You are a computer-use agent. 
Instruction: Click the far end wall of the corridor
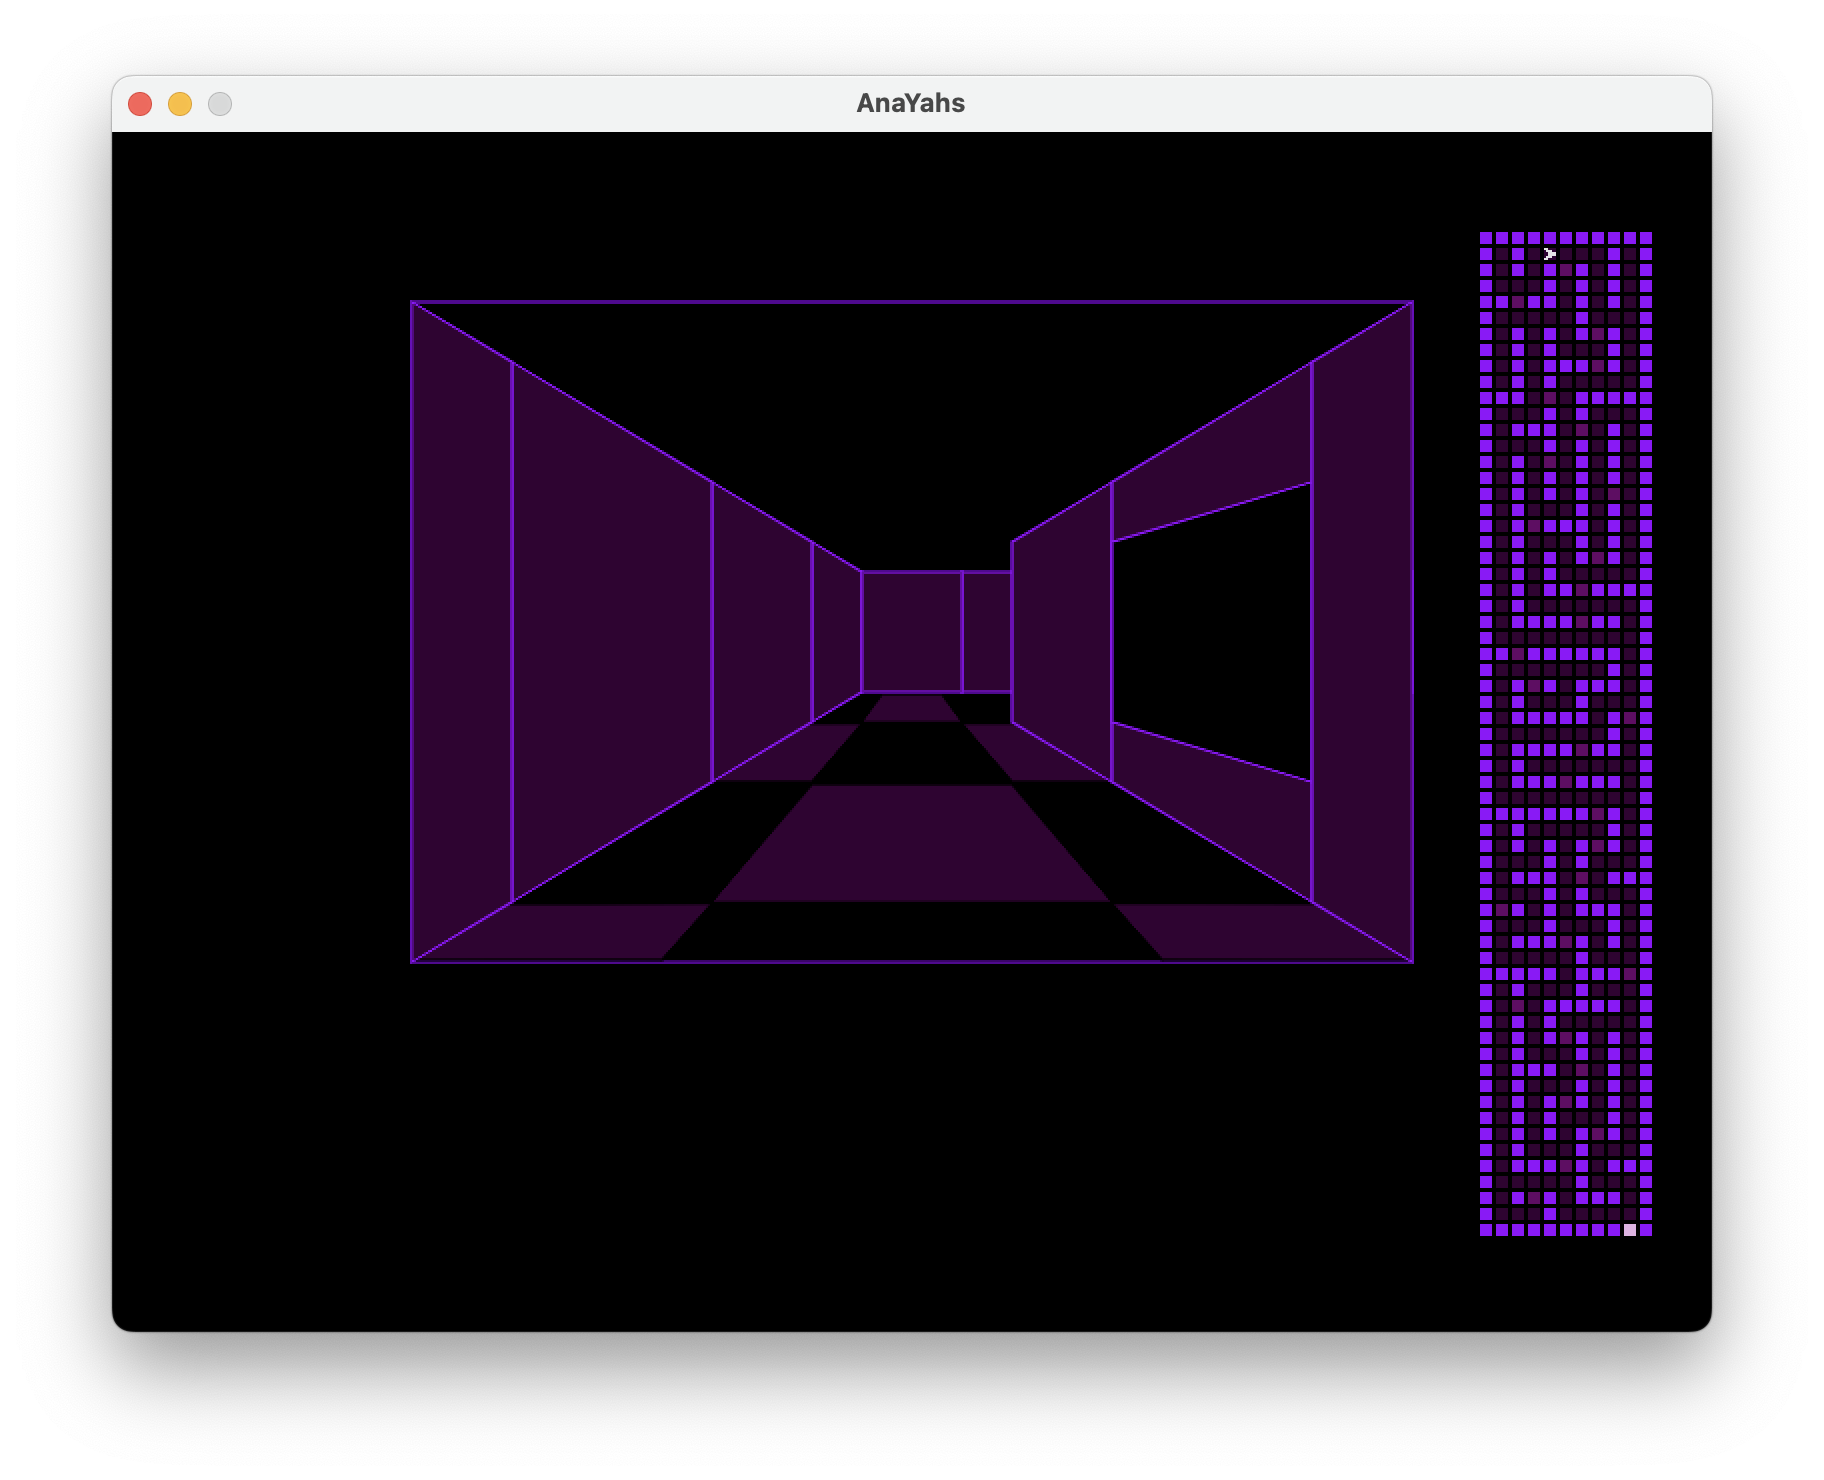point(912,631)
